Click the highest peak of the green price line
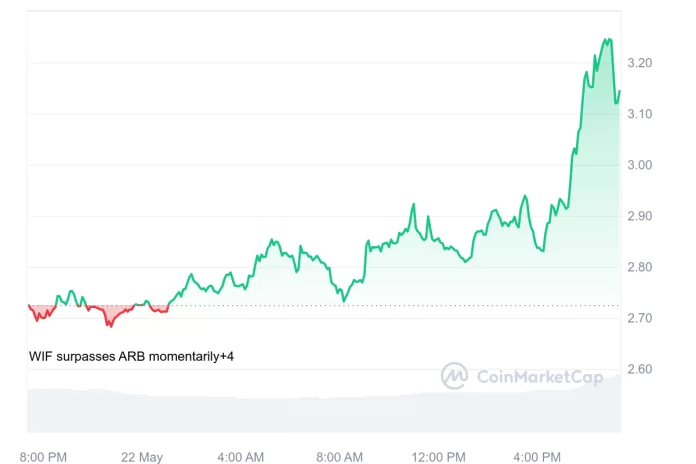The image size is (696, 464). pos(608,39)
